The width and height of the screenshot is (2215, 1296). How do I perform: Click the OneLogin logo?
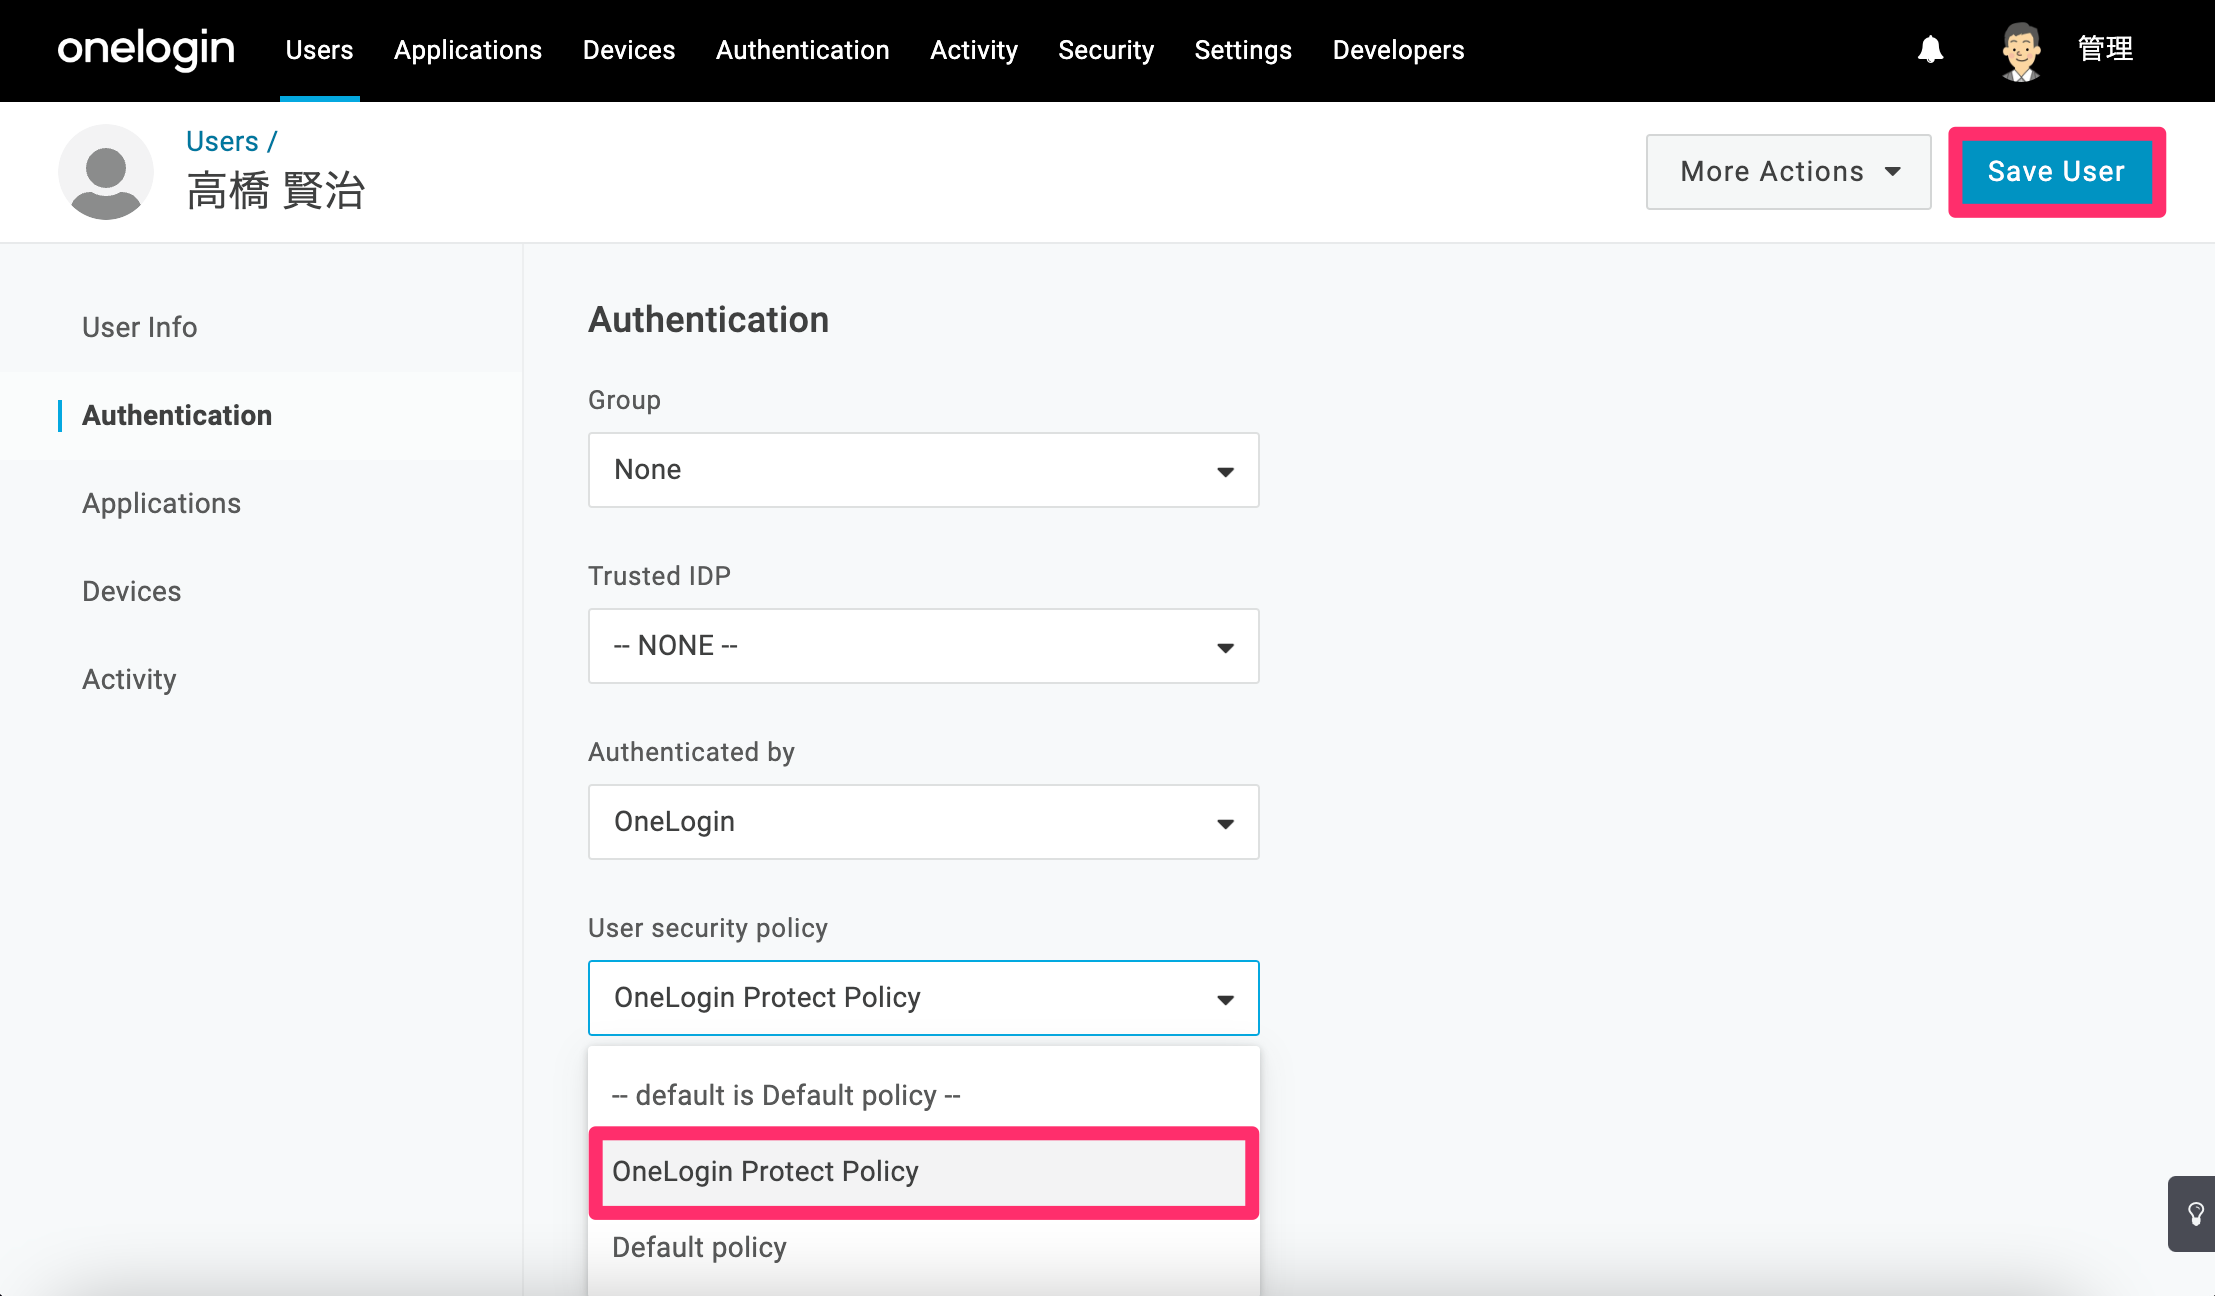[x=146, y=49]
